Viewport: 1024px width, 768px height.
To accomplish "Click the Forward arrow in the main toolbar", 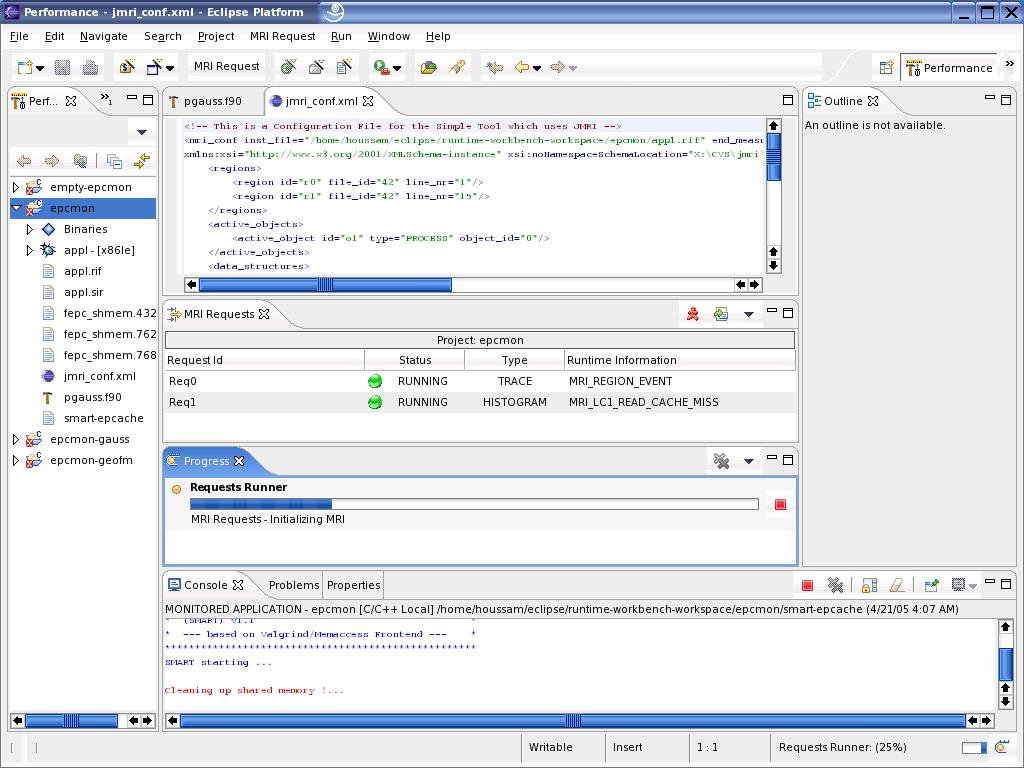I will click(x=558, y=67).
